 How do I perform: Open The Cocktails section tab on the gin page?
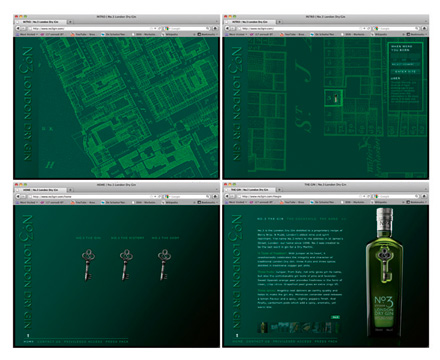click(x=302, y=219)
